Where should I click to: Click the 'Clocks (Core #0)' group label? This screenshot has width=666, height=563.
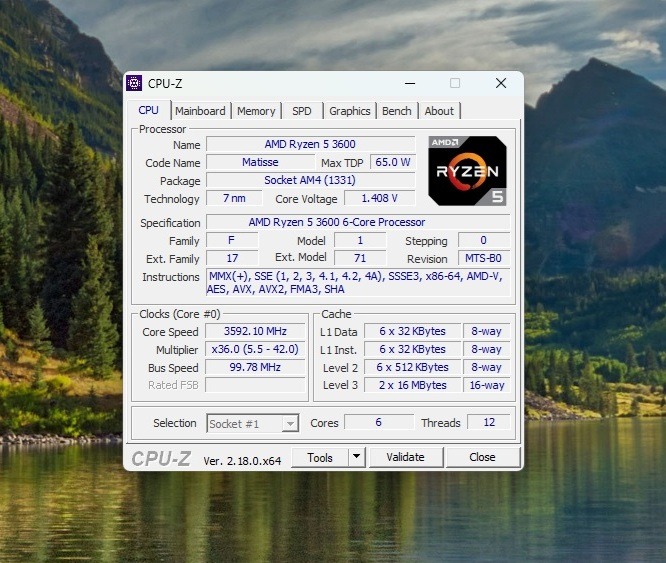pyautogui.click(x=180, y=314)
